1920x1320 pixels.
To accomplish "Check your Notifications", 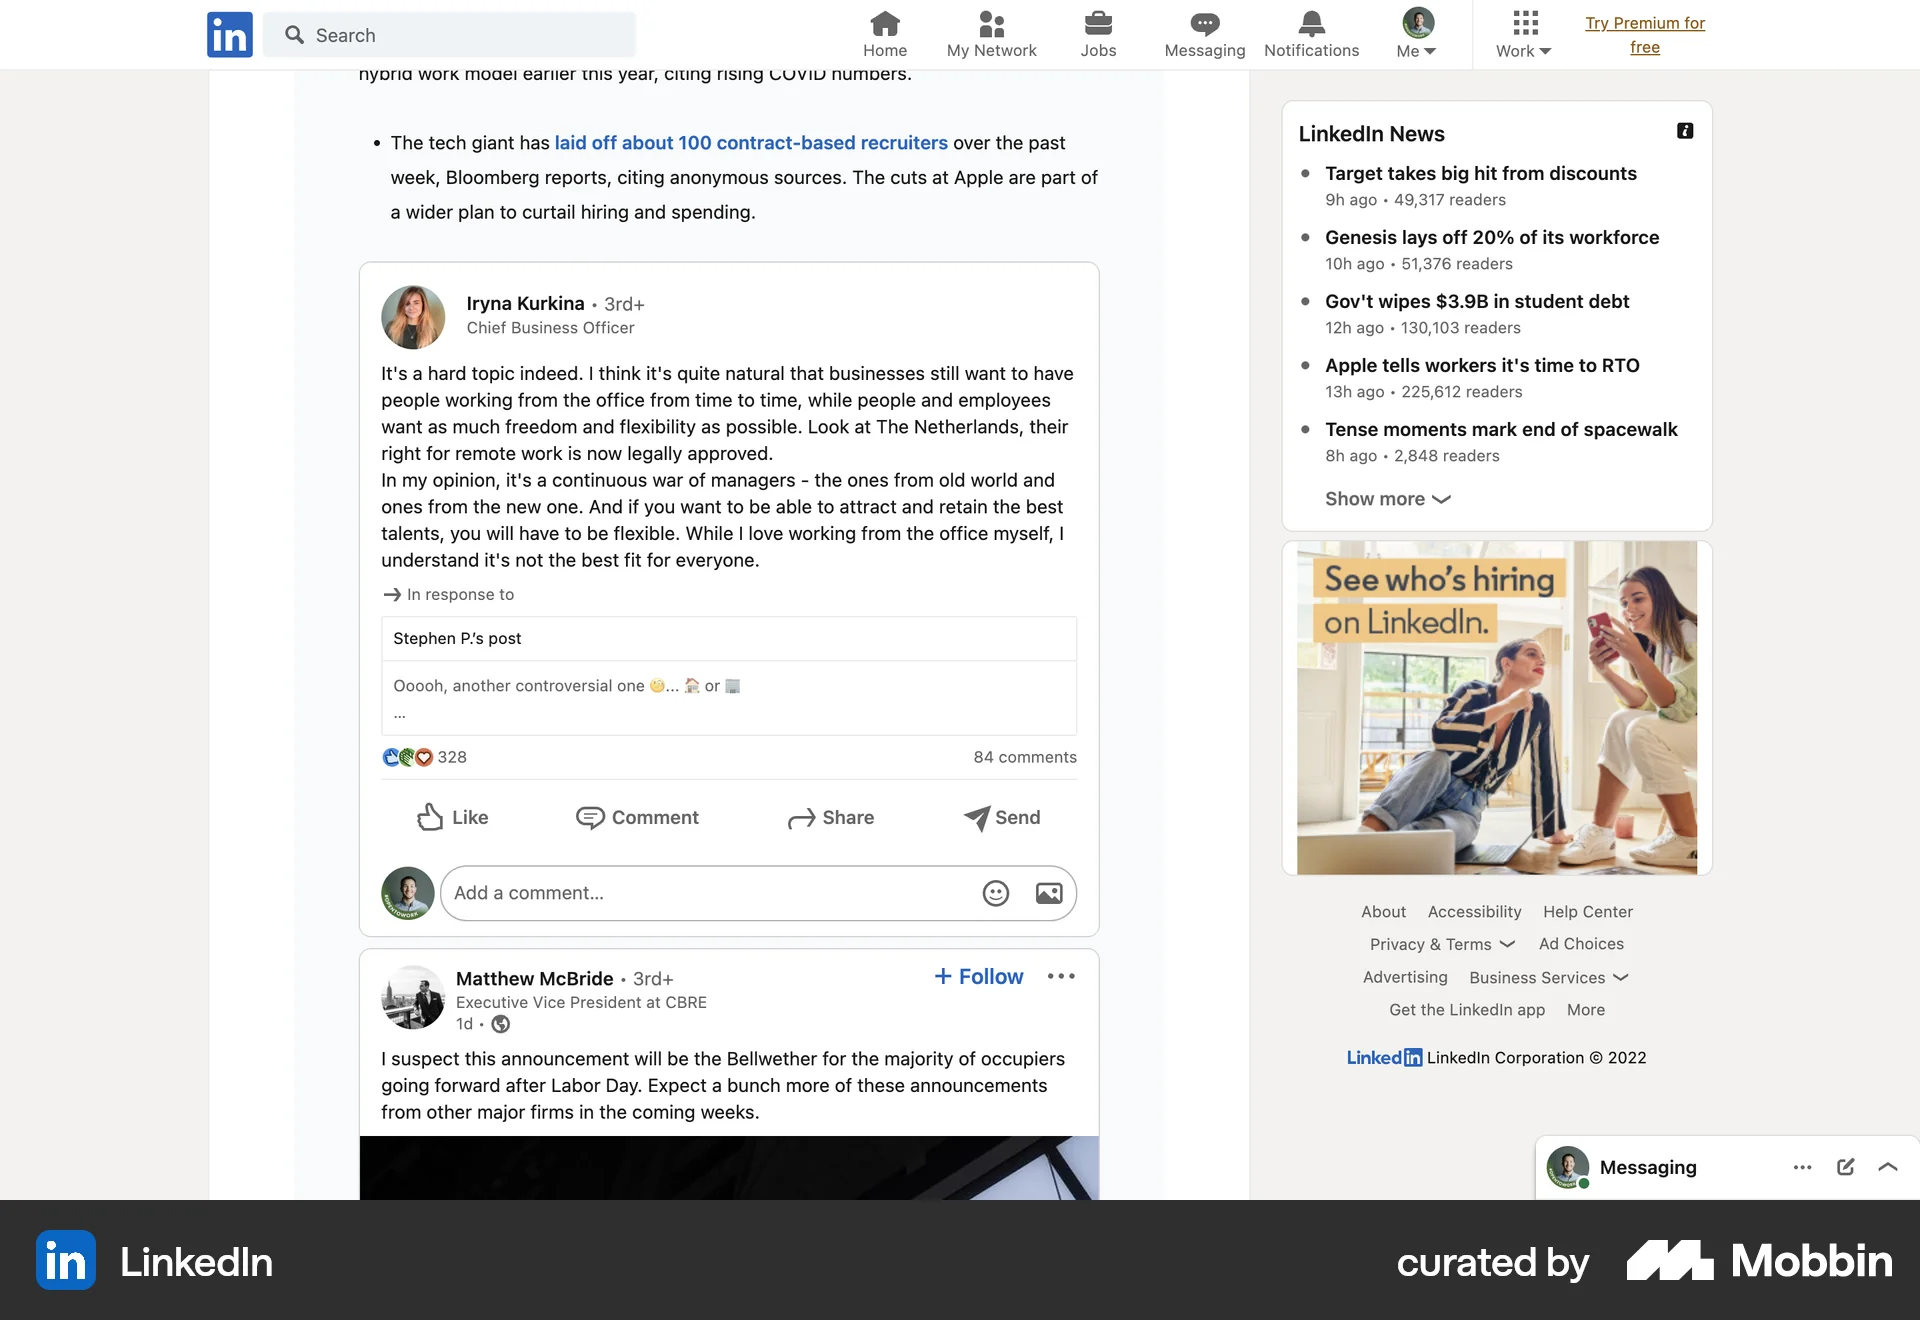I will (1310, 34).
